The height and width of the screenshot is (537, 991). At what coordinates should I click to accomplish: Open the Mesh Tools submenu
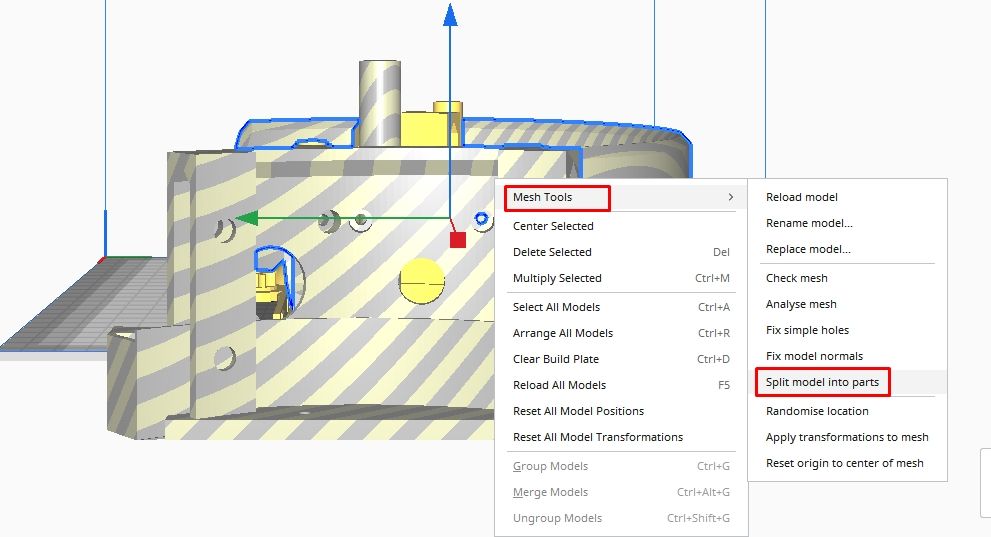tap(621, 197)
